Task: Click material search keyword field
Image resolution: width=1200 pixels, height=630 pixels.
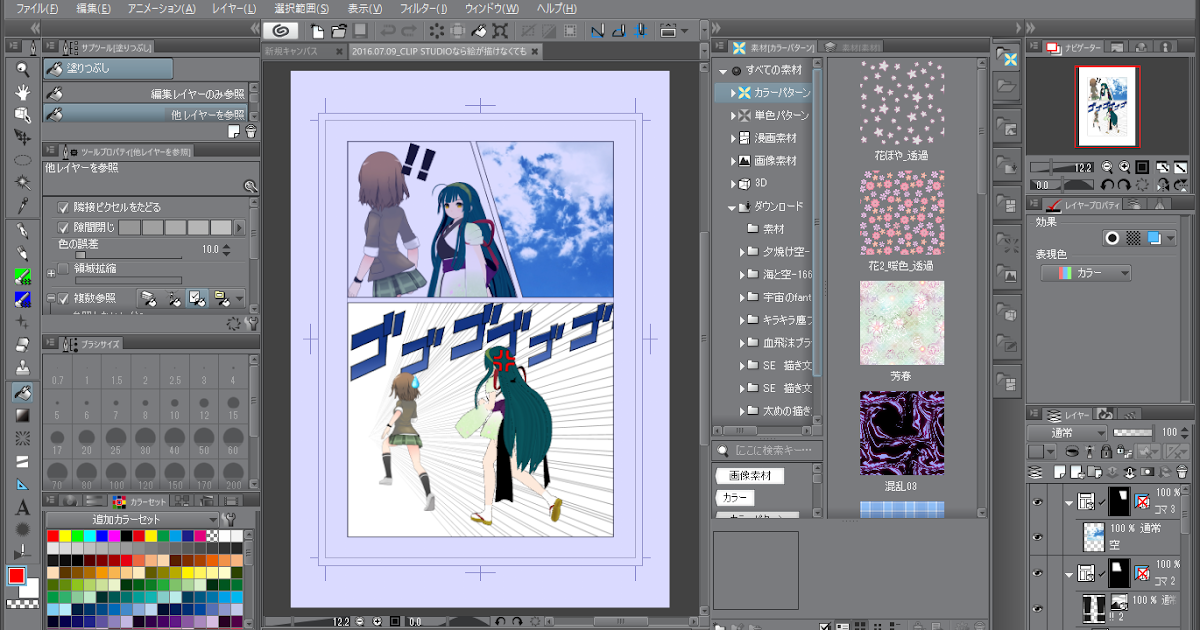Action: (768, 450)
